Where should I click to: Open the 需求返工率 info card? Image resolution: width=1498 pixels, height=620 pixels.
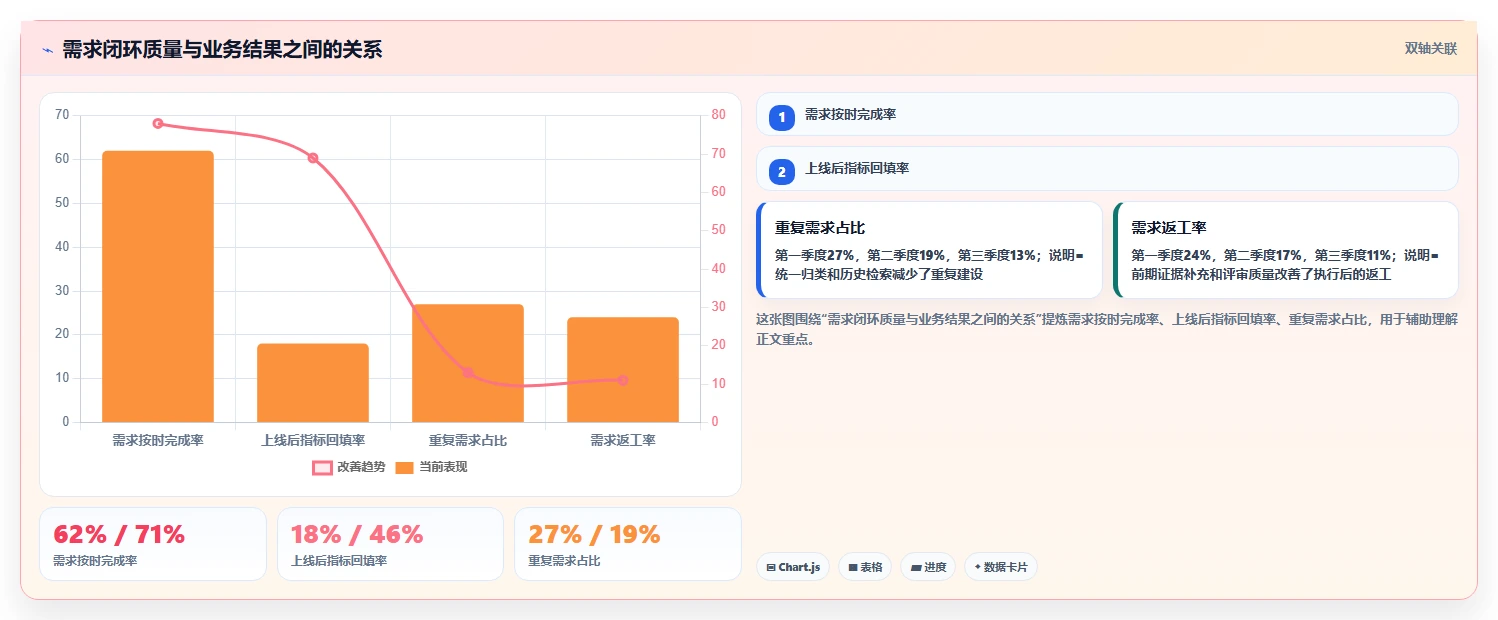pyautogui.click(x=1285, y=250)
